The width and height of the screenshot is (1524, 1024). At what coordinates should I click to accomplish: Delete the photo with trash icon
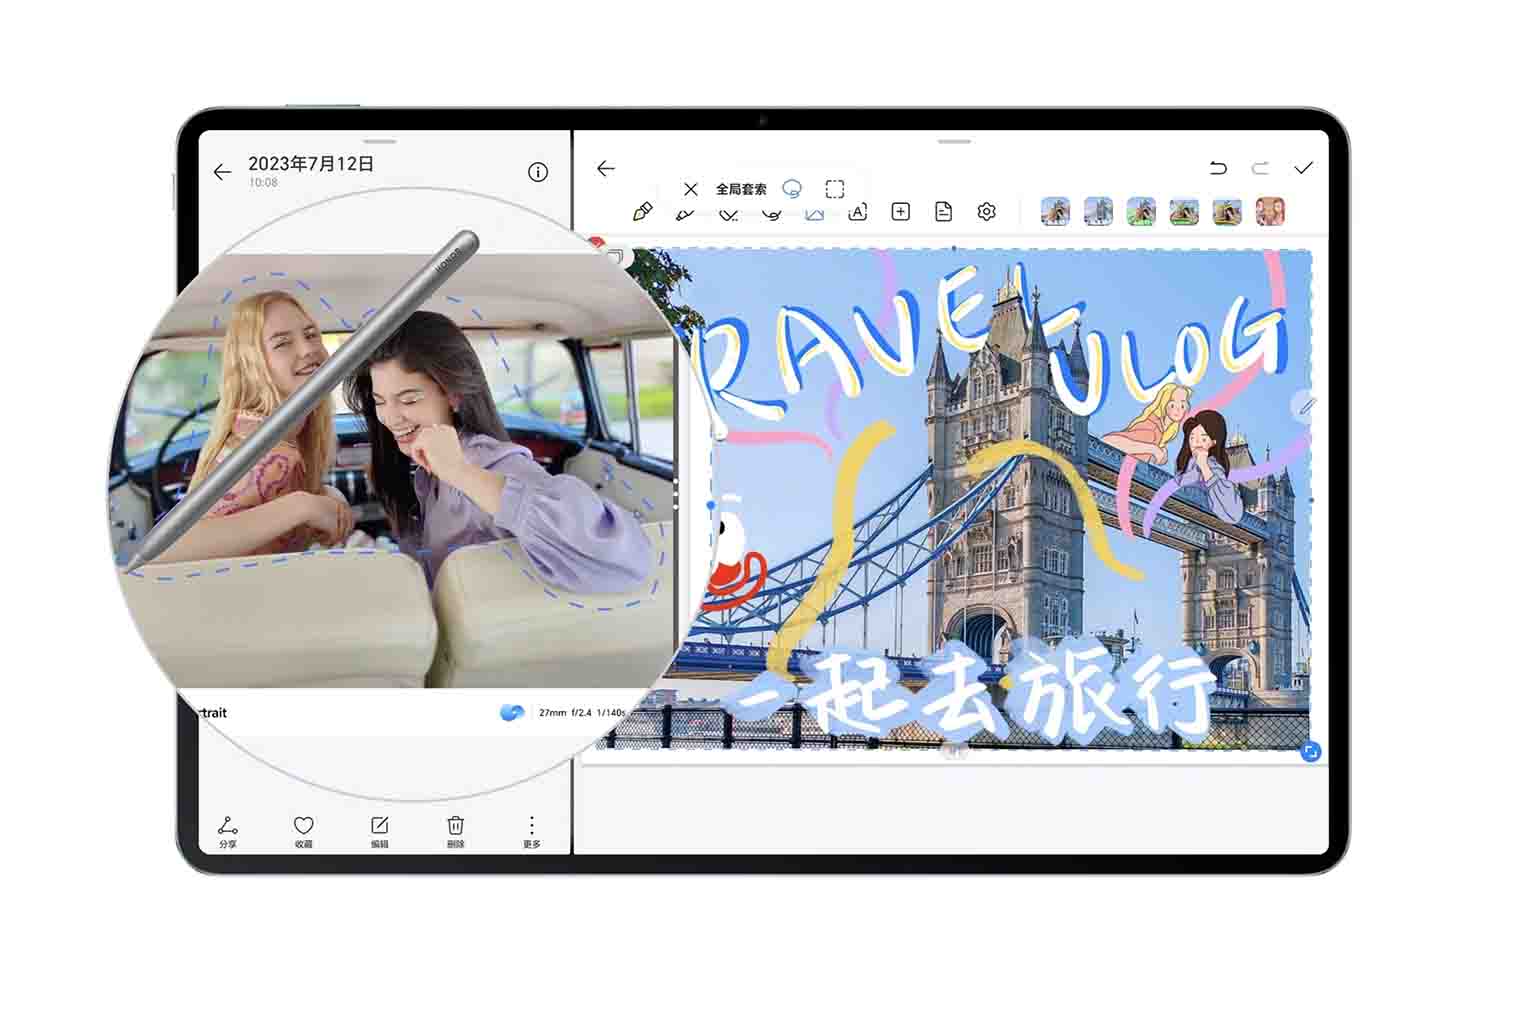(455, 829)
